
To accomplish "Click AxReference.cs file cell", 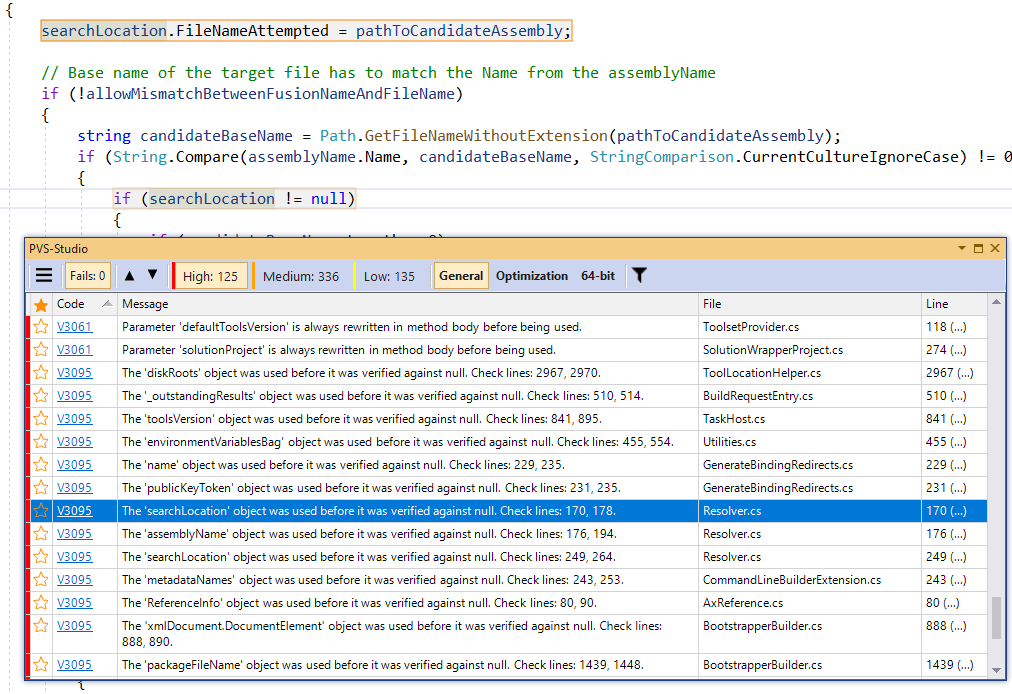I will click(x=810, y=602).
